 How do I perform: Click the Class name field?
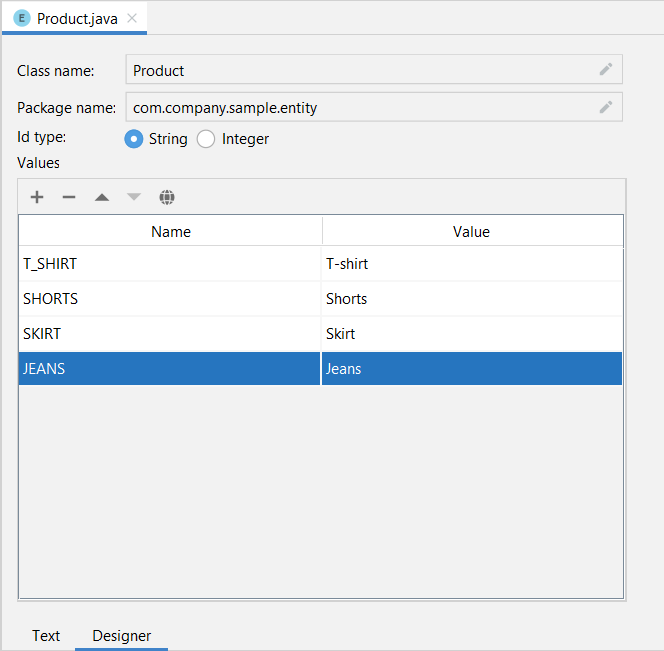[x=374, y=69]
